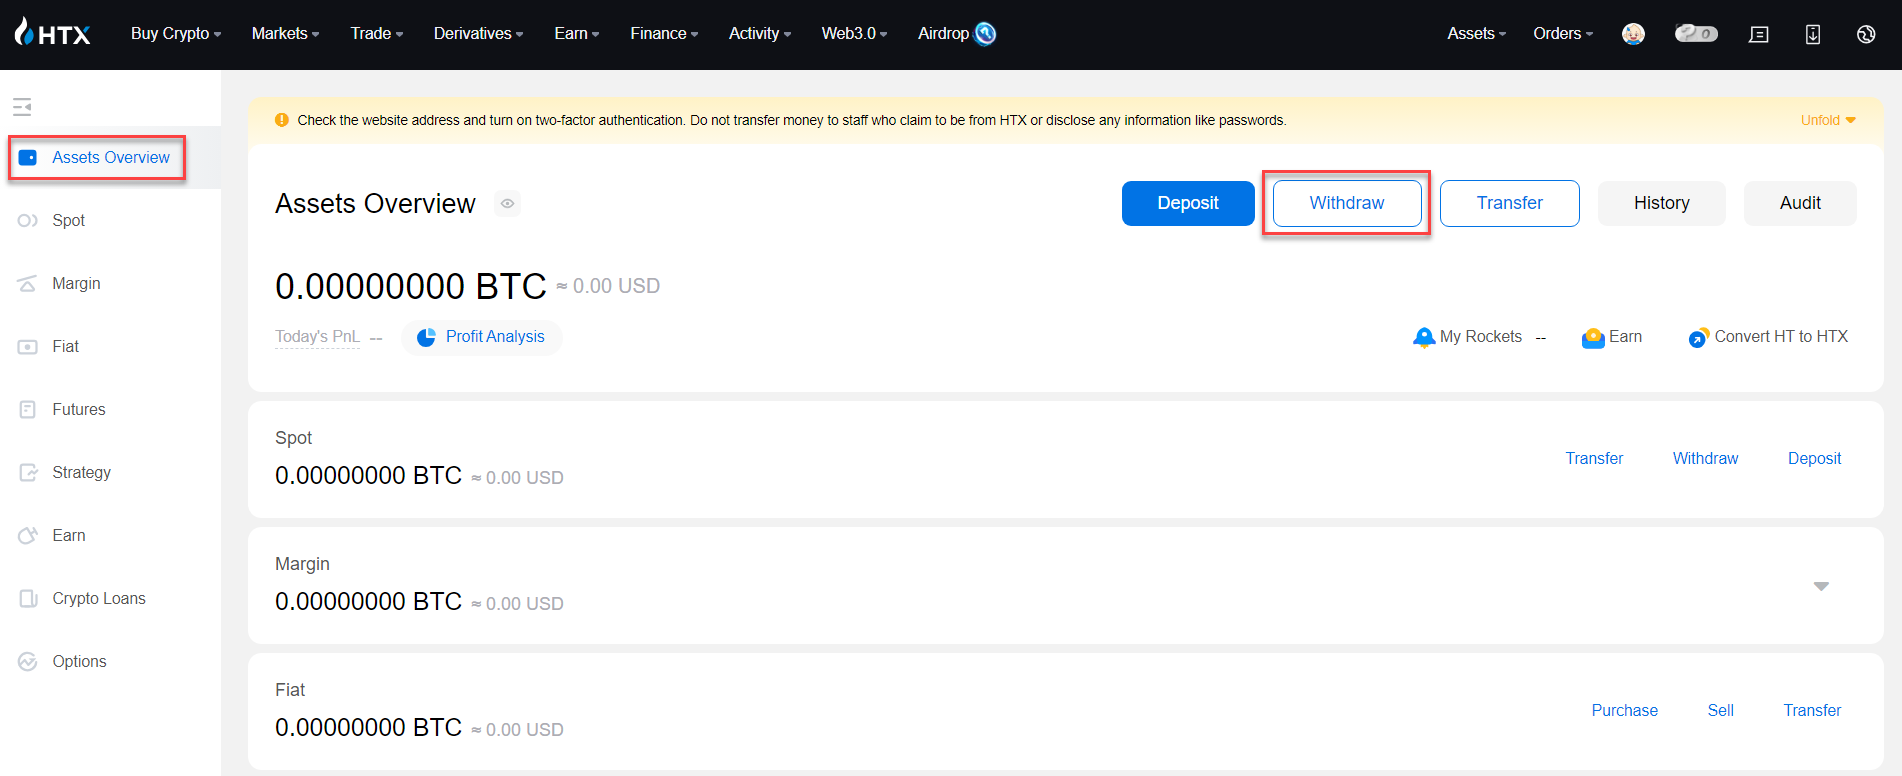Open the Orders menu in header
Screen dimensions: 1902x776
coord(1563,34)
